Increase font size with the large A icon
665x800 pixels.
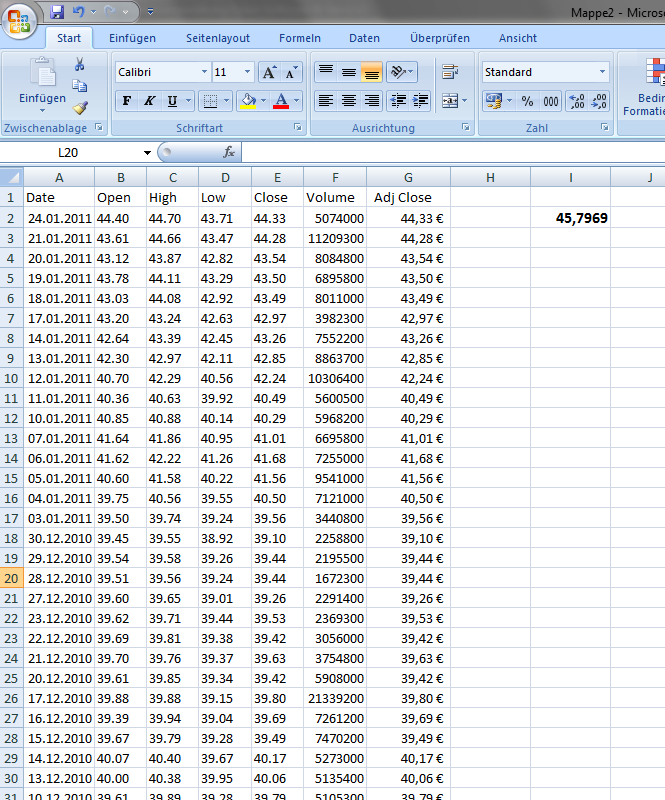point(269,72)
